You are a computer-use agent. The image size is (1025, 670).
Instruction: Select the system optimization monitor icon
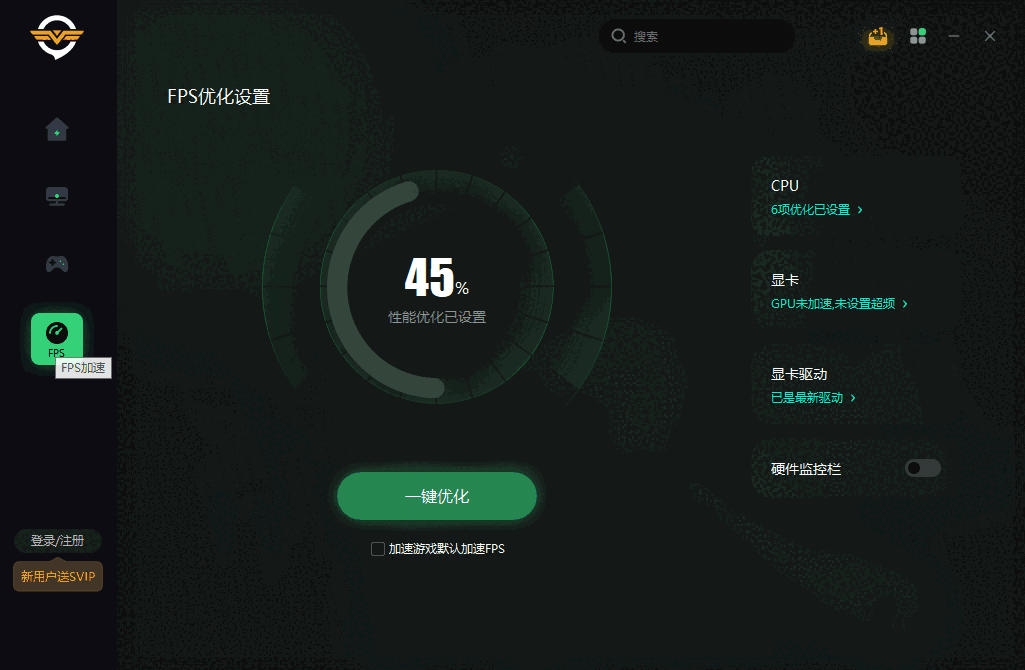pos(57,196)
